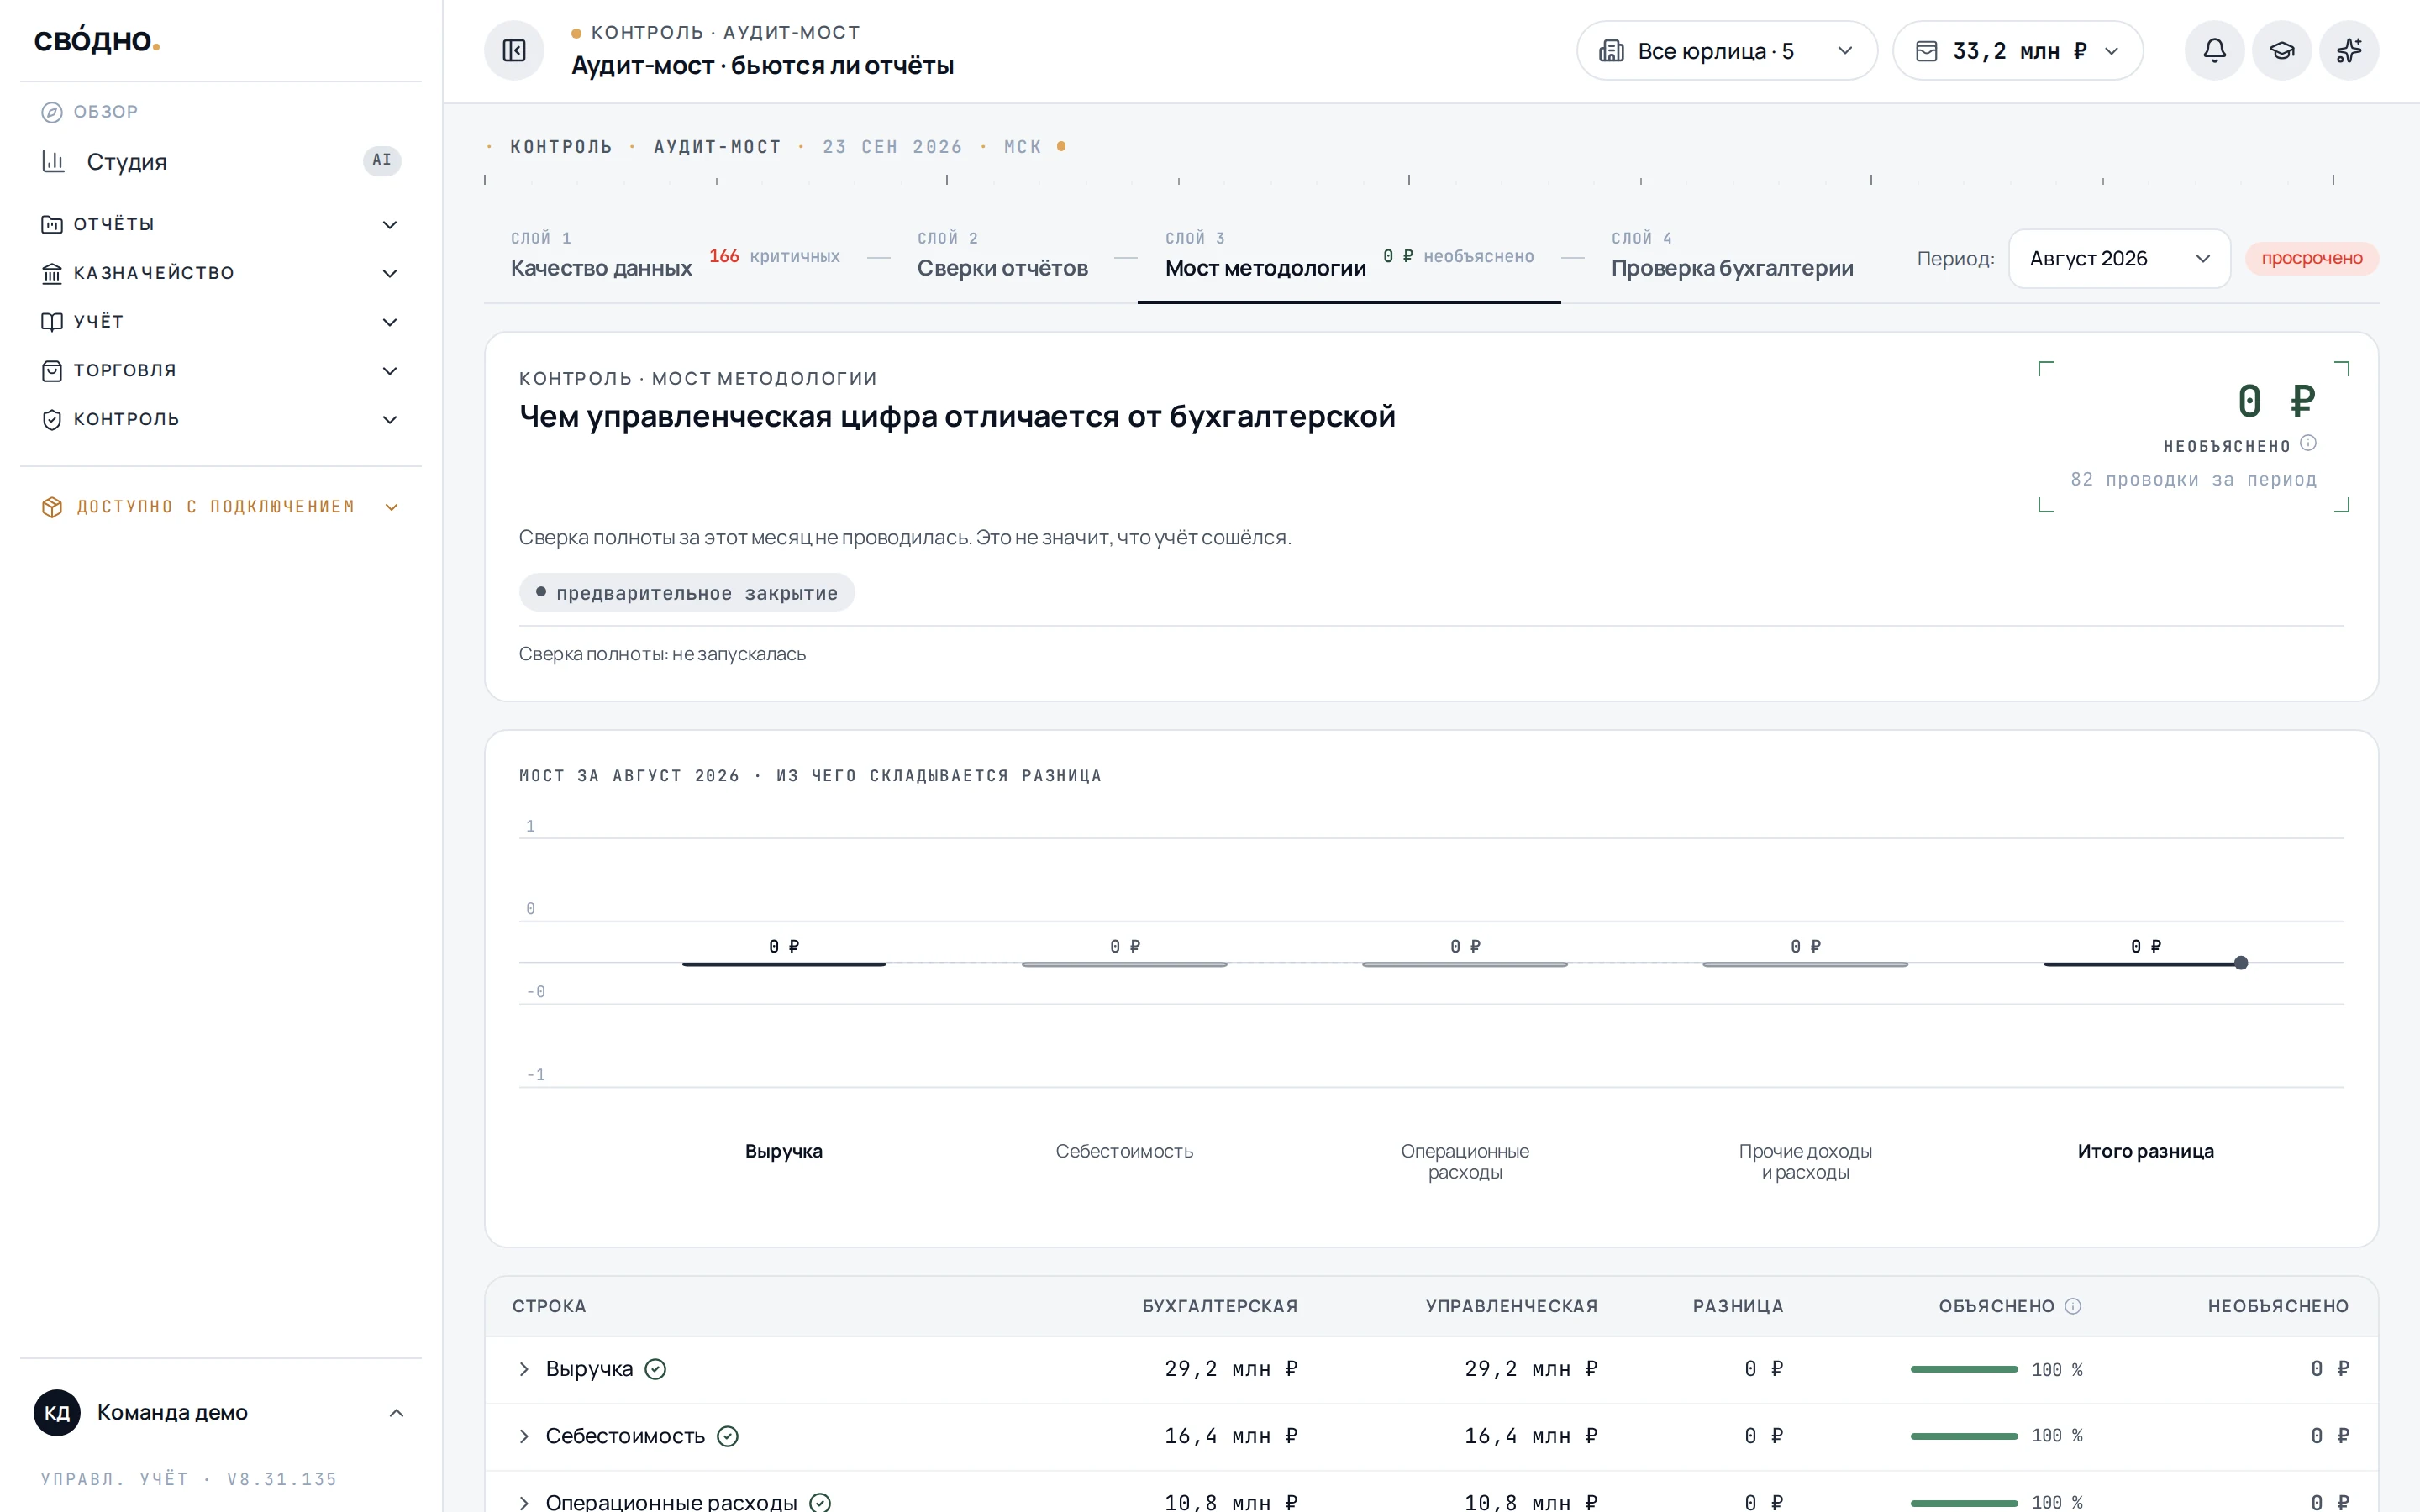
Task: Open notifications bell
Action: (x=2214, y=50)
